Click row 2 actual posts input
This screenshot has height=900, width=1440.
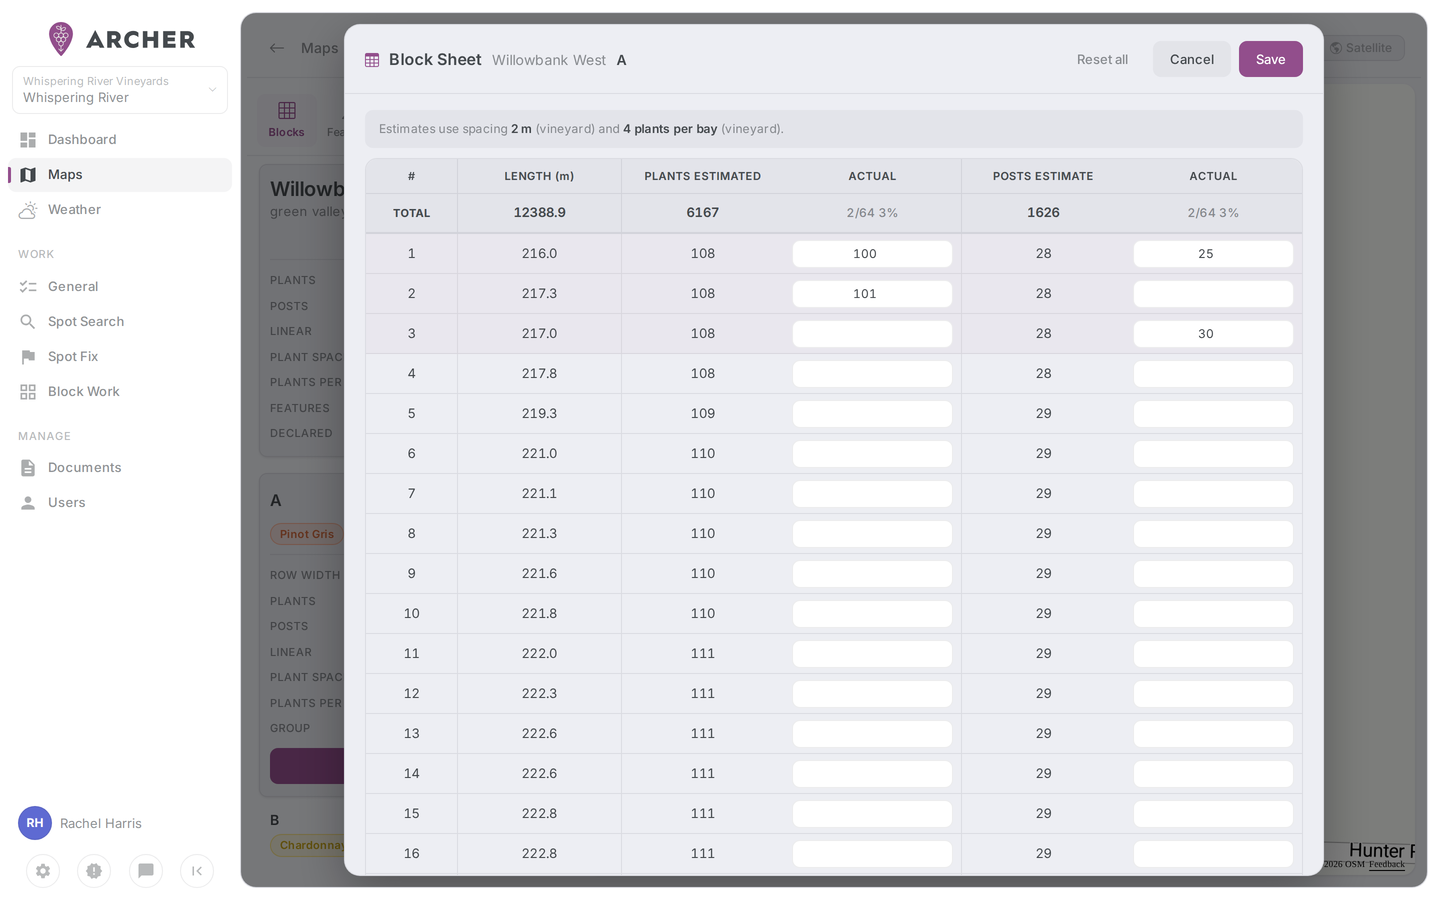1213,294
